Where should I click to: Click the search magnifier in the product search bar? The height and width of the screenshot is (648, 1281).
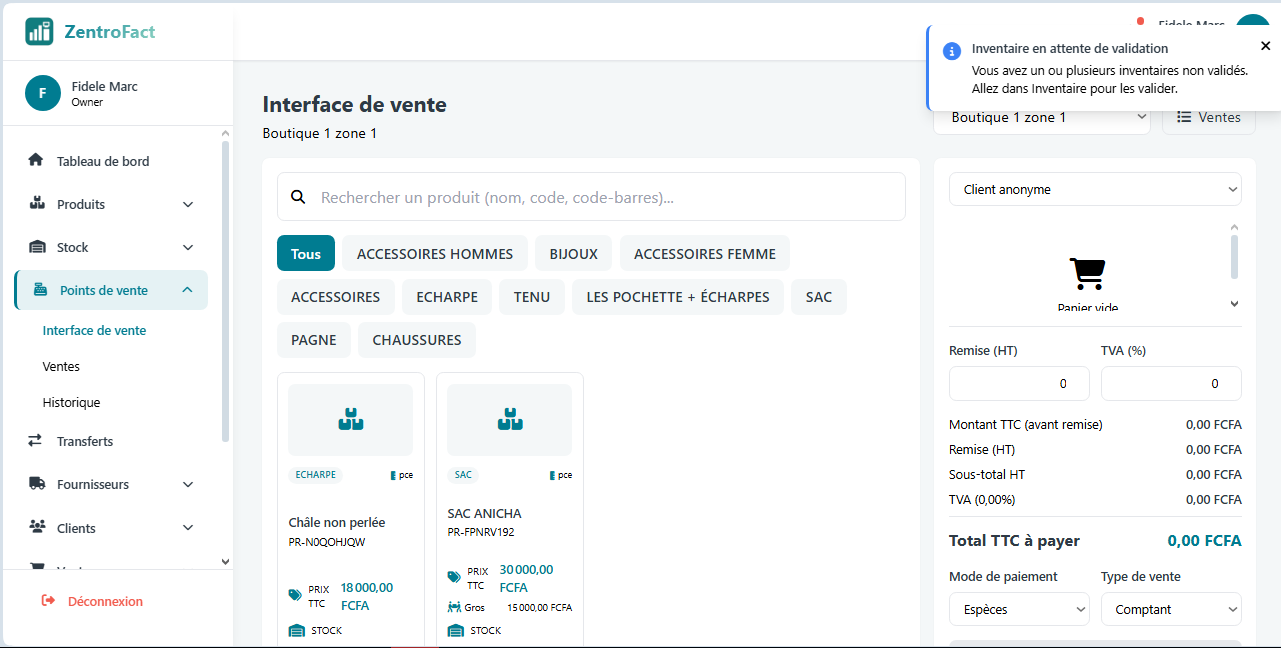tap(298, 197)
